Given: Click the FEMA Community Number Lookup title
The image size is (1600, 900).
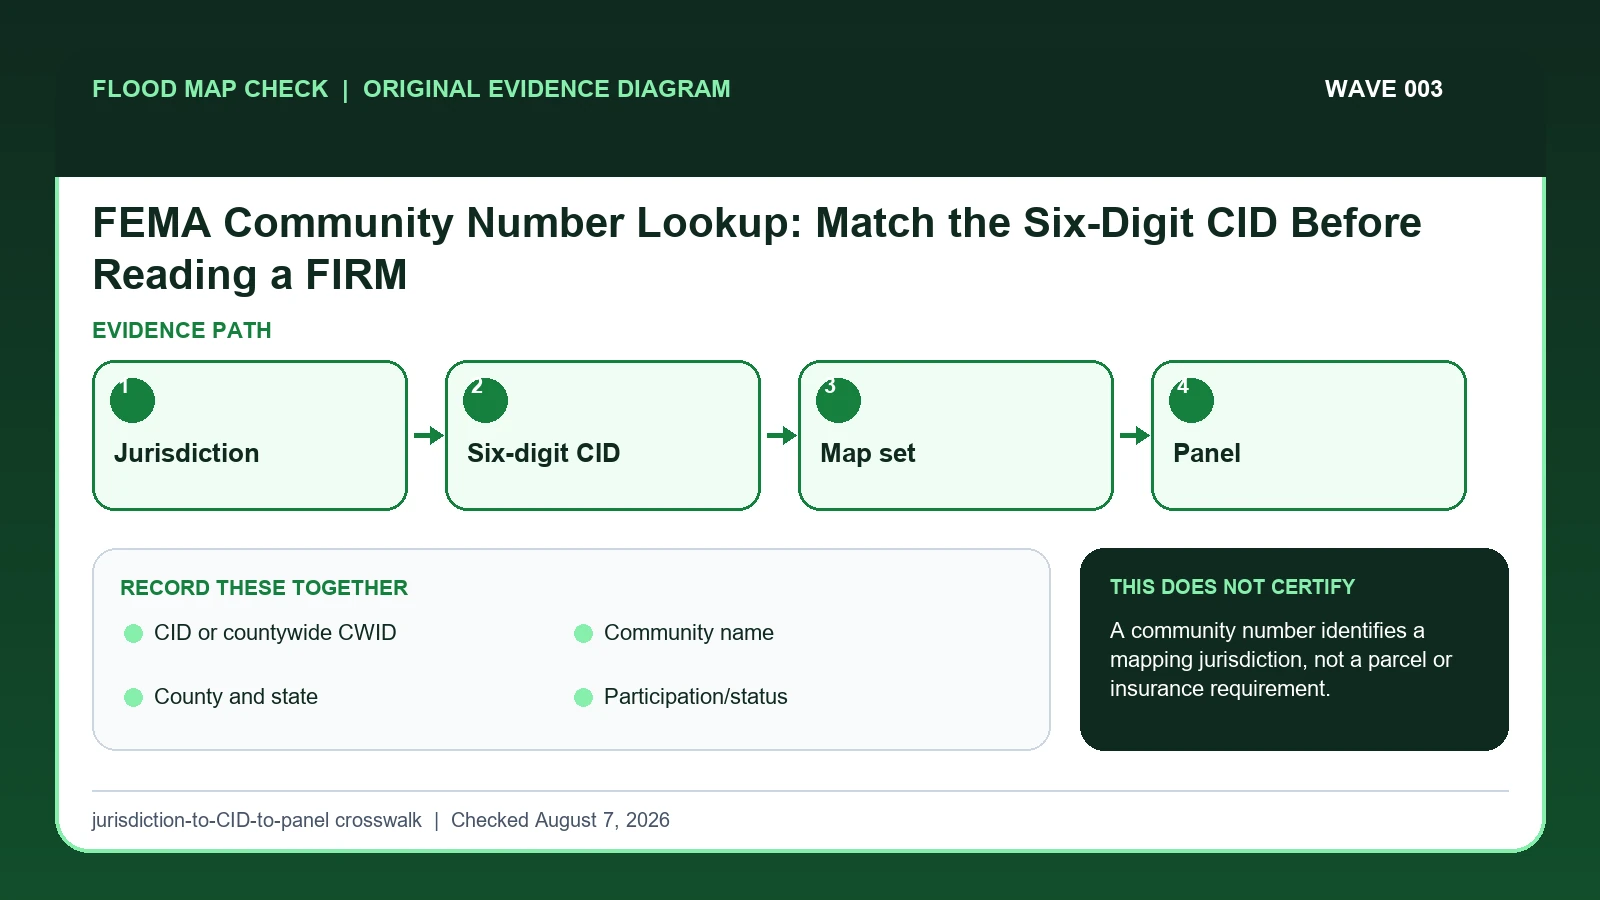Looking at the screenshot, I should 757,248.
